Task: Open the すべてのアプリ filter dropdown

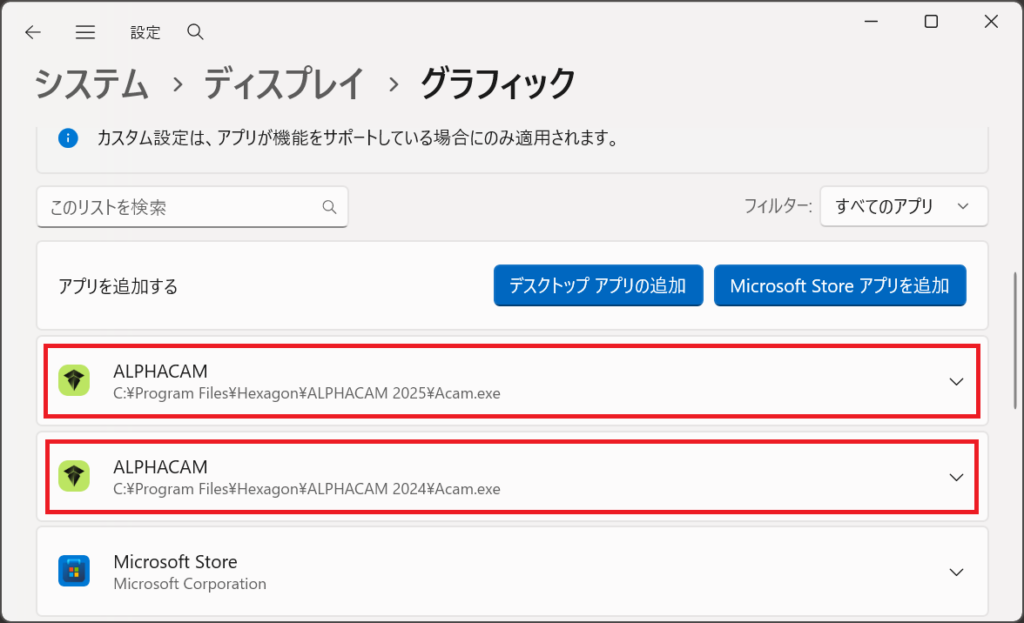Action: point(903,206)
